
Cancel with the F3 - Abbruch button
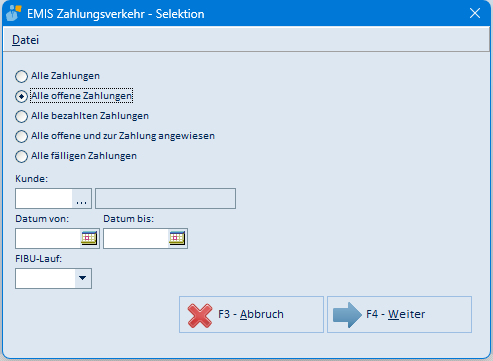251,314
